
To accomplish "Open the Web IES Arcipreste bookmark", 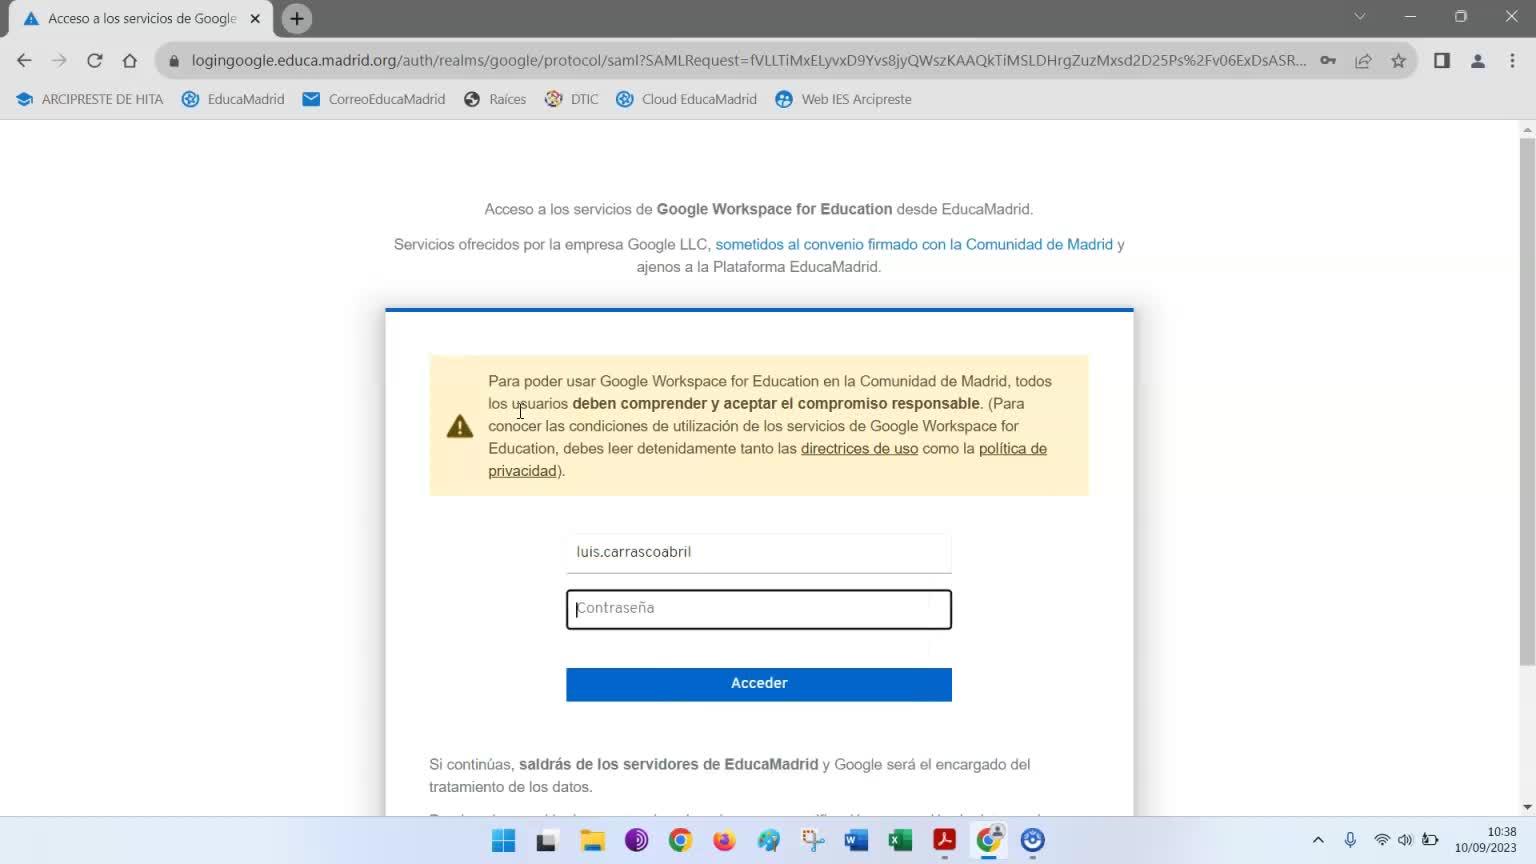I will click(x=843, y=99).
